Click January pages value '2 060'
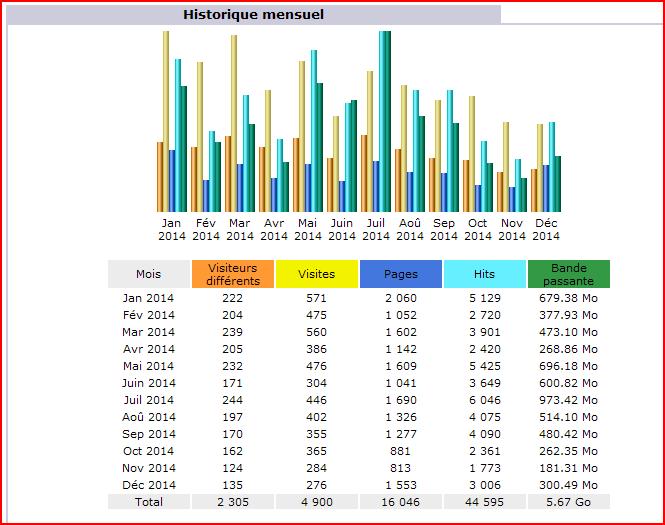Screen dimensions: 665x525 tap(401, 298)
